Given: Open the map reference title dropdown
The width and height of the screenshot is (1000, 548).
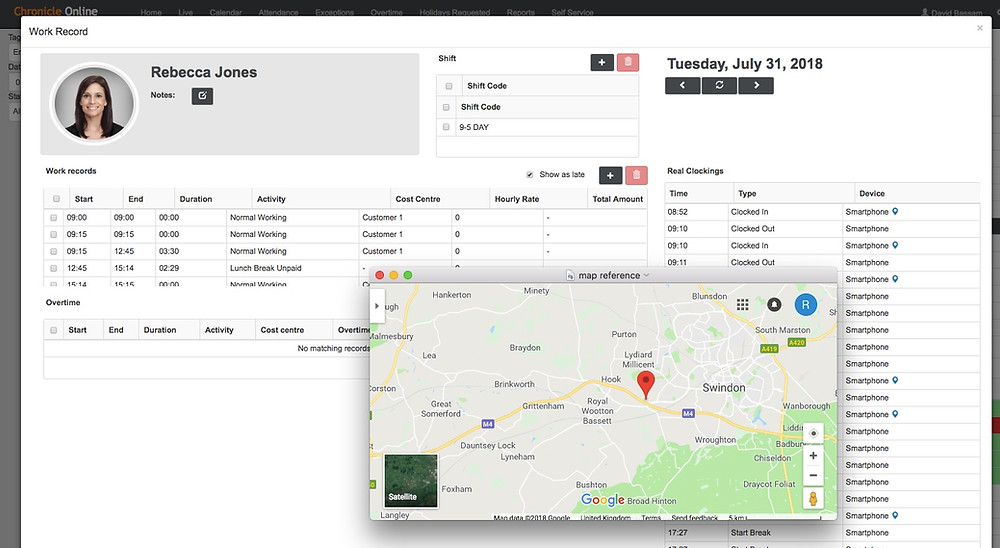Looking at the screenshot, I should click(646, 276).
